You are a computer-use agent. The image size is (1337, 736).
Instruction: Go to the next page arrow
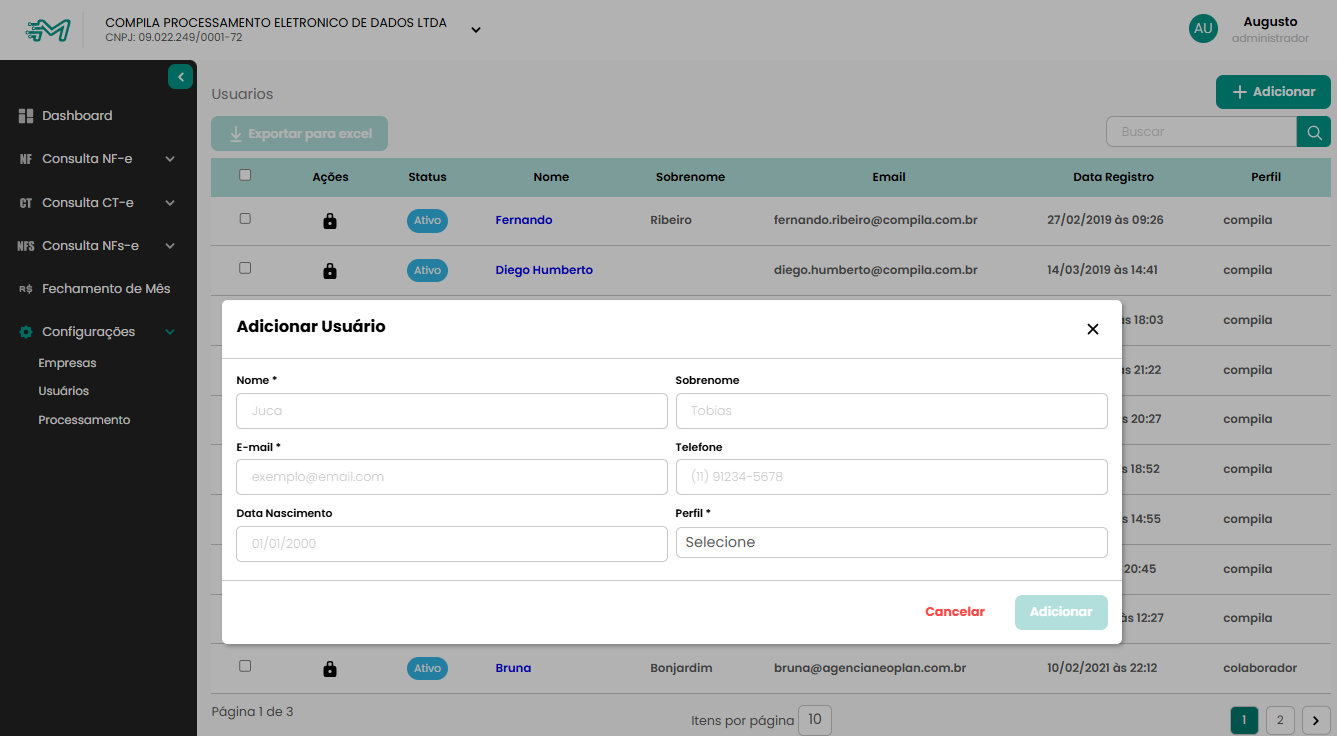(1317, 720)
